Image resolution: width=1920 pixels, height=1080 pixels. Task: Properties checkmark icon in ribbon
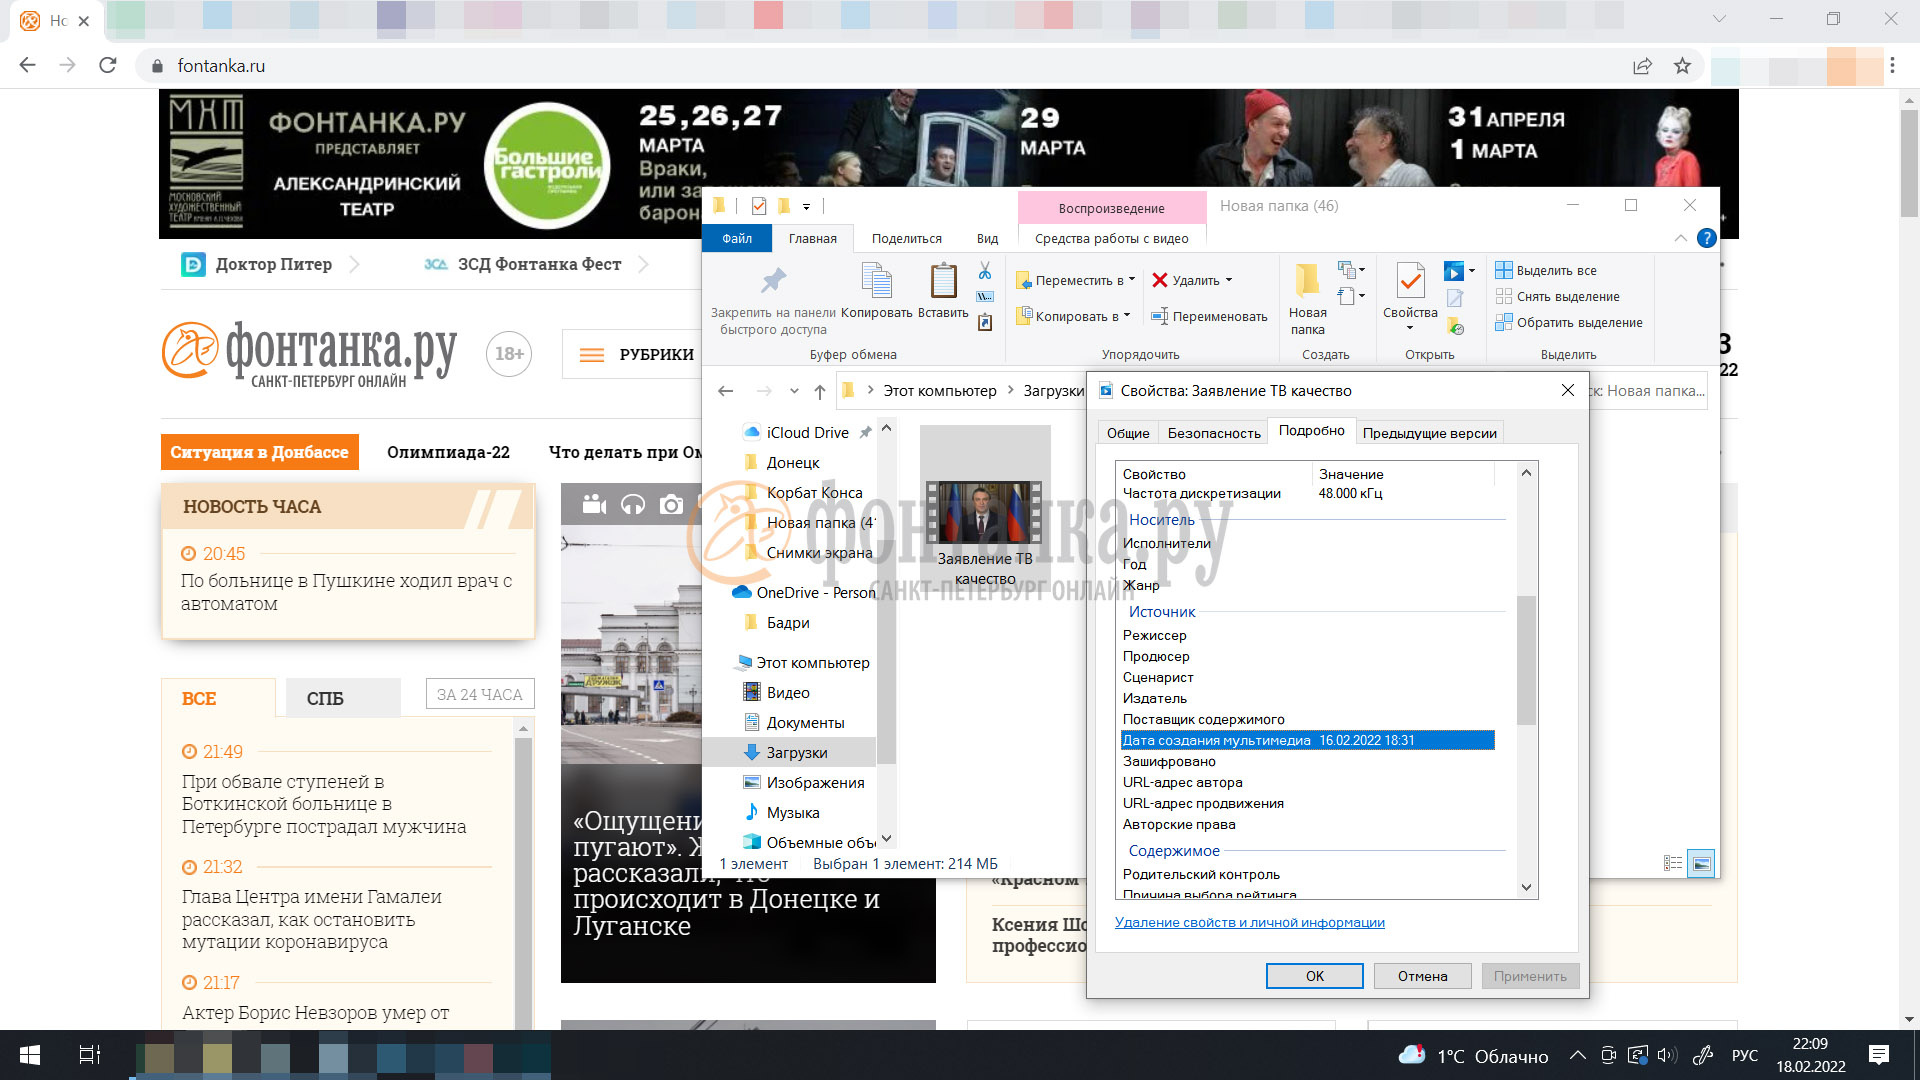(1410, 281)
